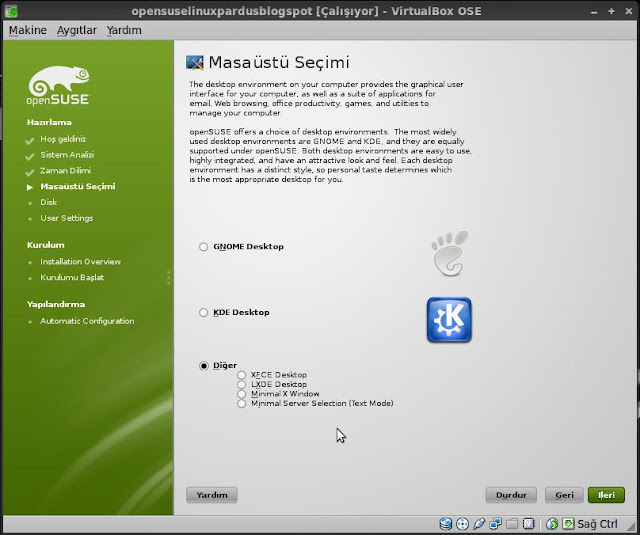Click the mouse integration status icon
Viewport: 640px width, 535px height.
click(552, 524)
